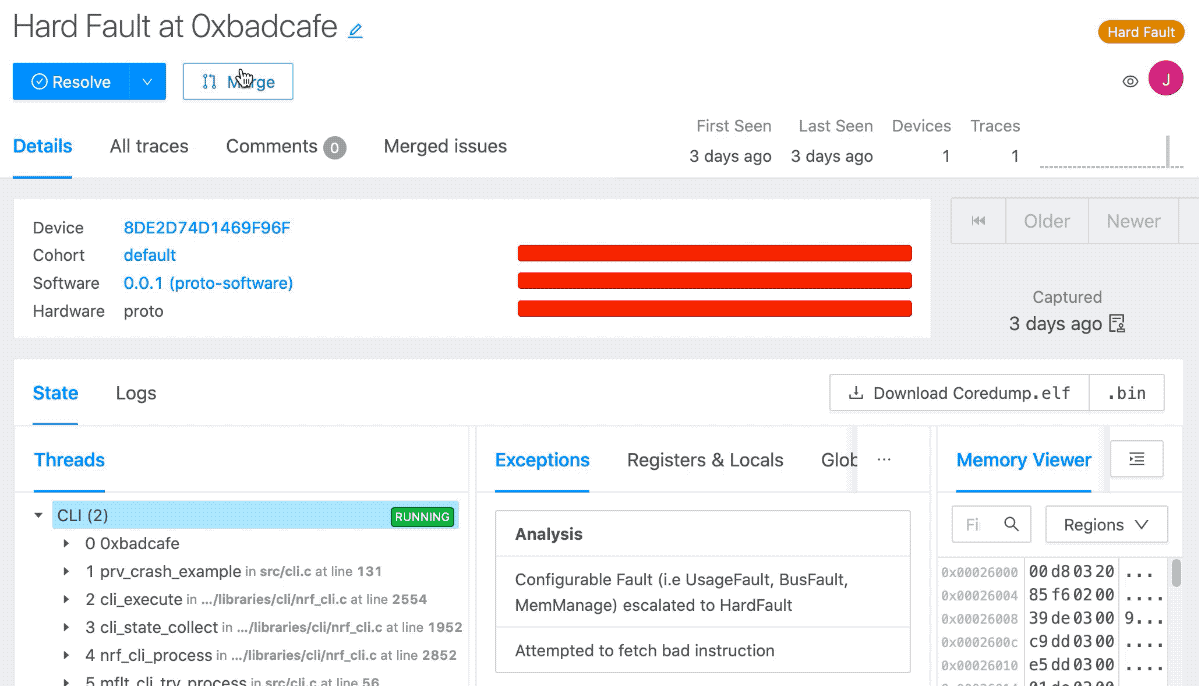Screen dimensions: 1199x686
Task: Expand the cli_execute stack frame
Action: point(66,600)
